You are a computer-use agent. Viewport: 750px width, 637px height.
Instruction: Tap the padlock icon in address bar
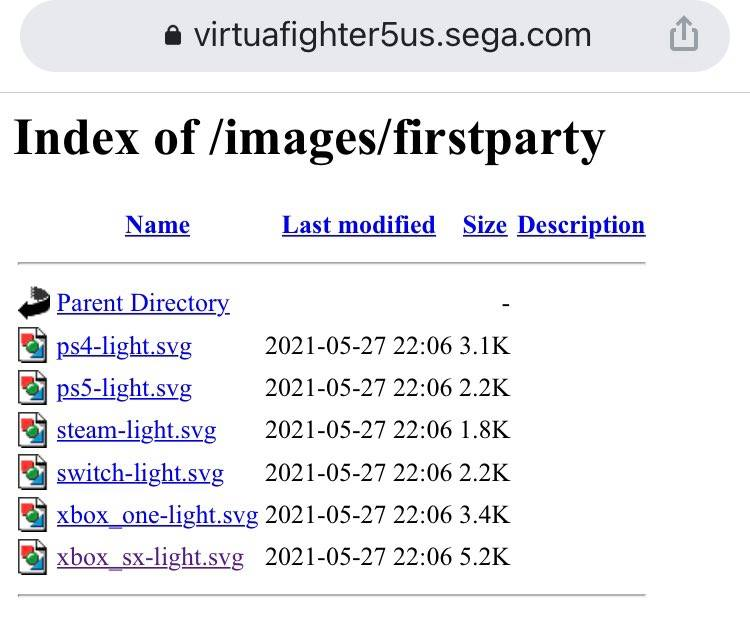pos(173,37)
